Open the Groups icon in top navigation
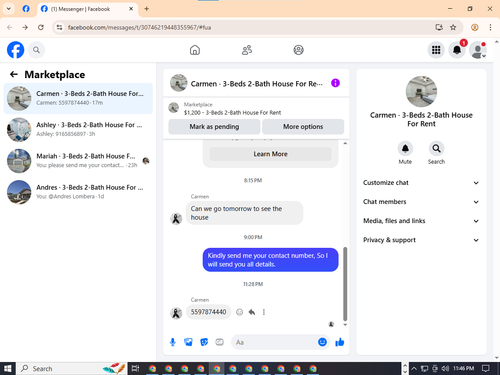The image size is (500, 375). click(298, 50)
